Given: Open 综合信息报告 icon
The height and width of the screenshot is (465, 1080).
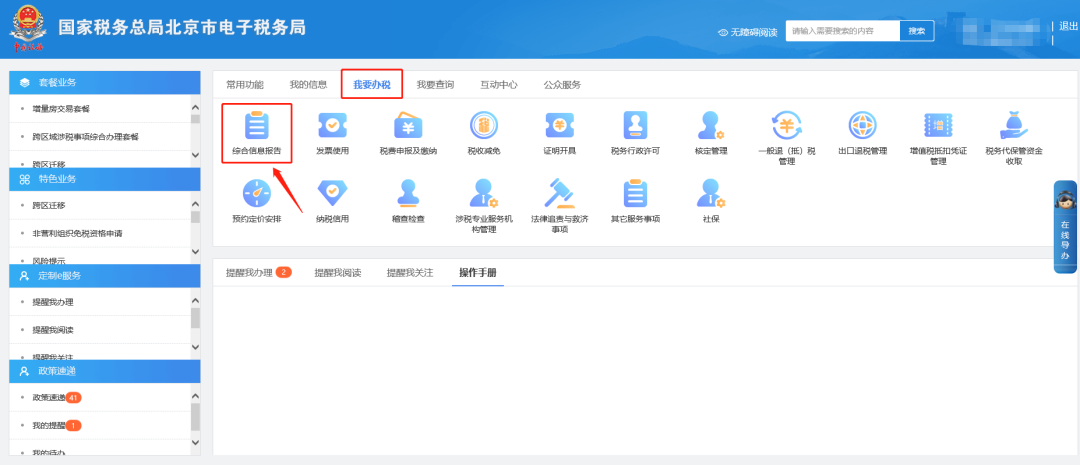Looking at the screenshot, I should pos(257,125).
